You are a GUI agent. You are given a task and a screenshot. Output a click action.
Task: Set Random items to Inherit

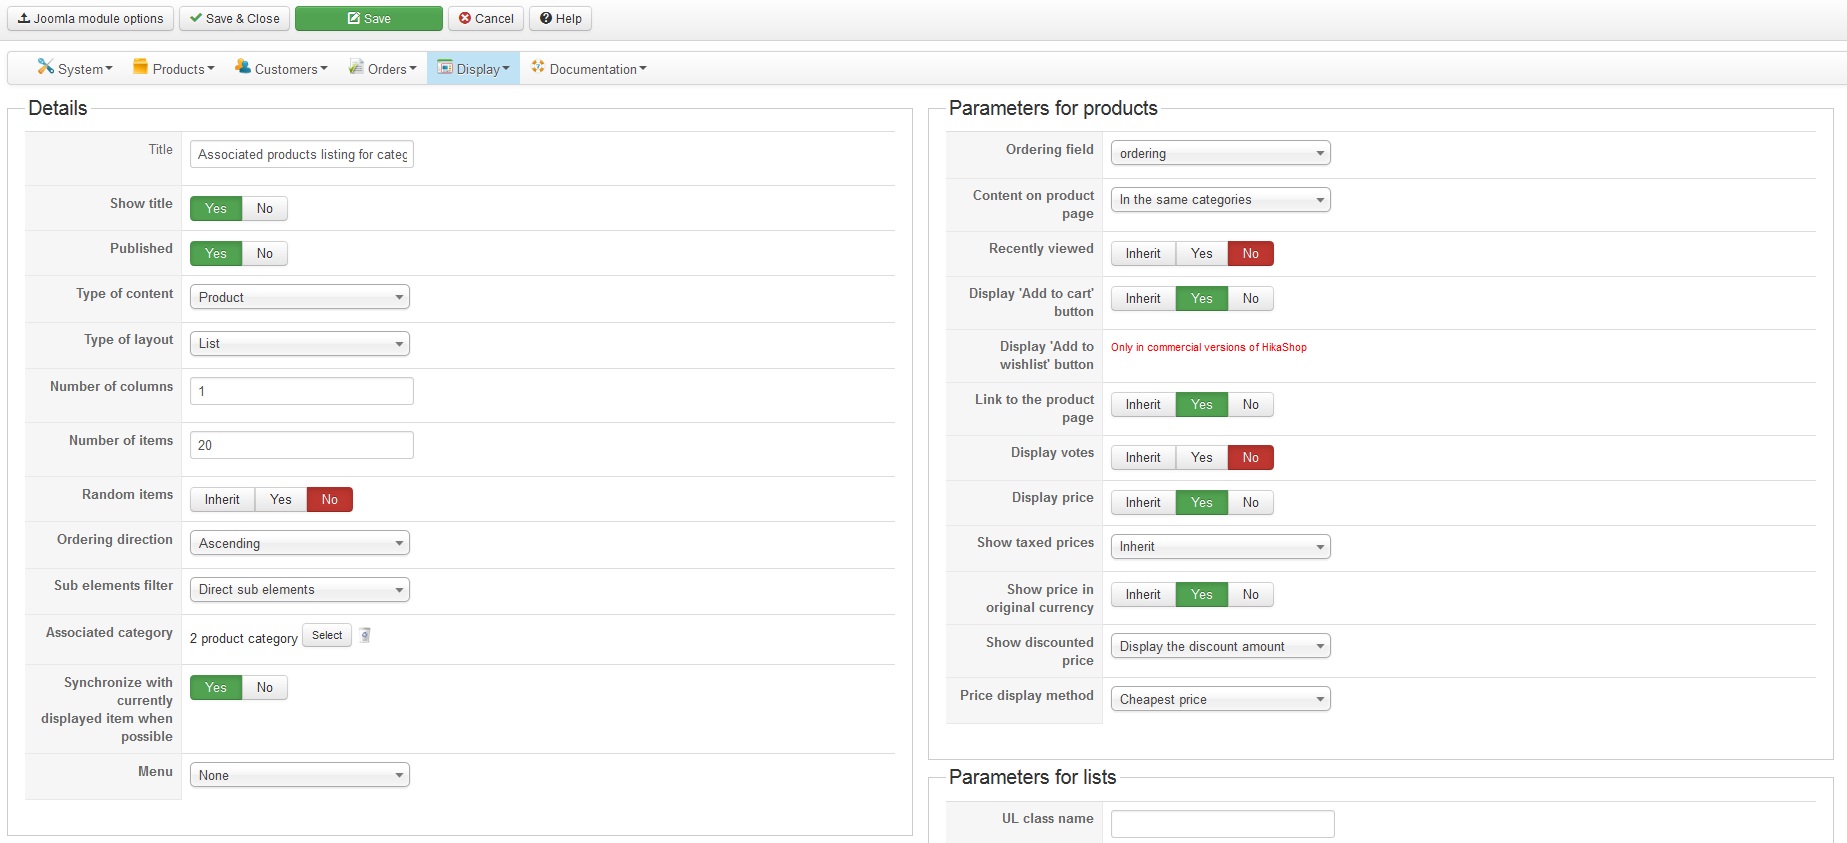[x=222, y=499]
